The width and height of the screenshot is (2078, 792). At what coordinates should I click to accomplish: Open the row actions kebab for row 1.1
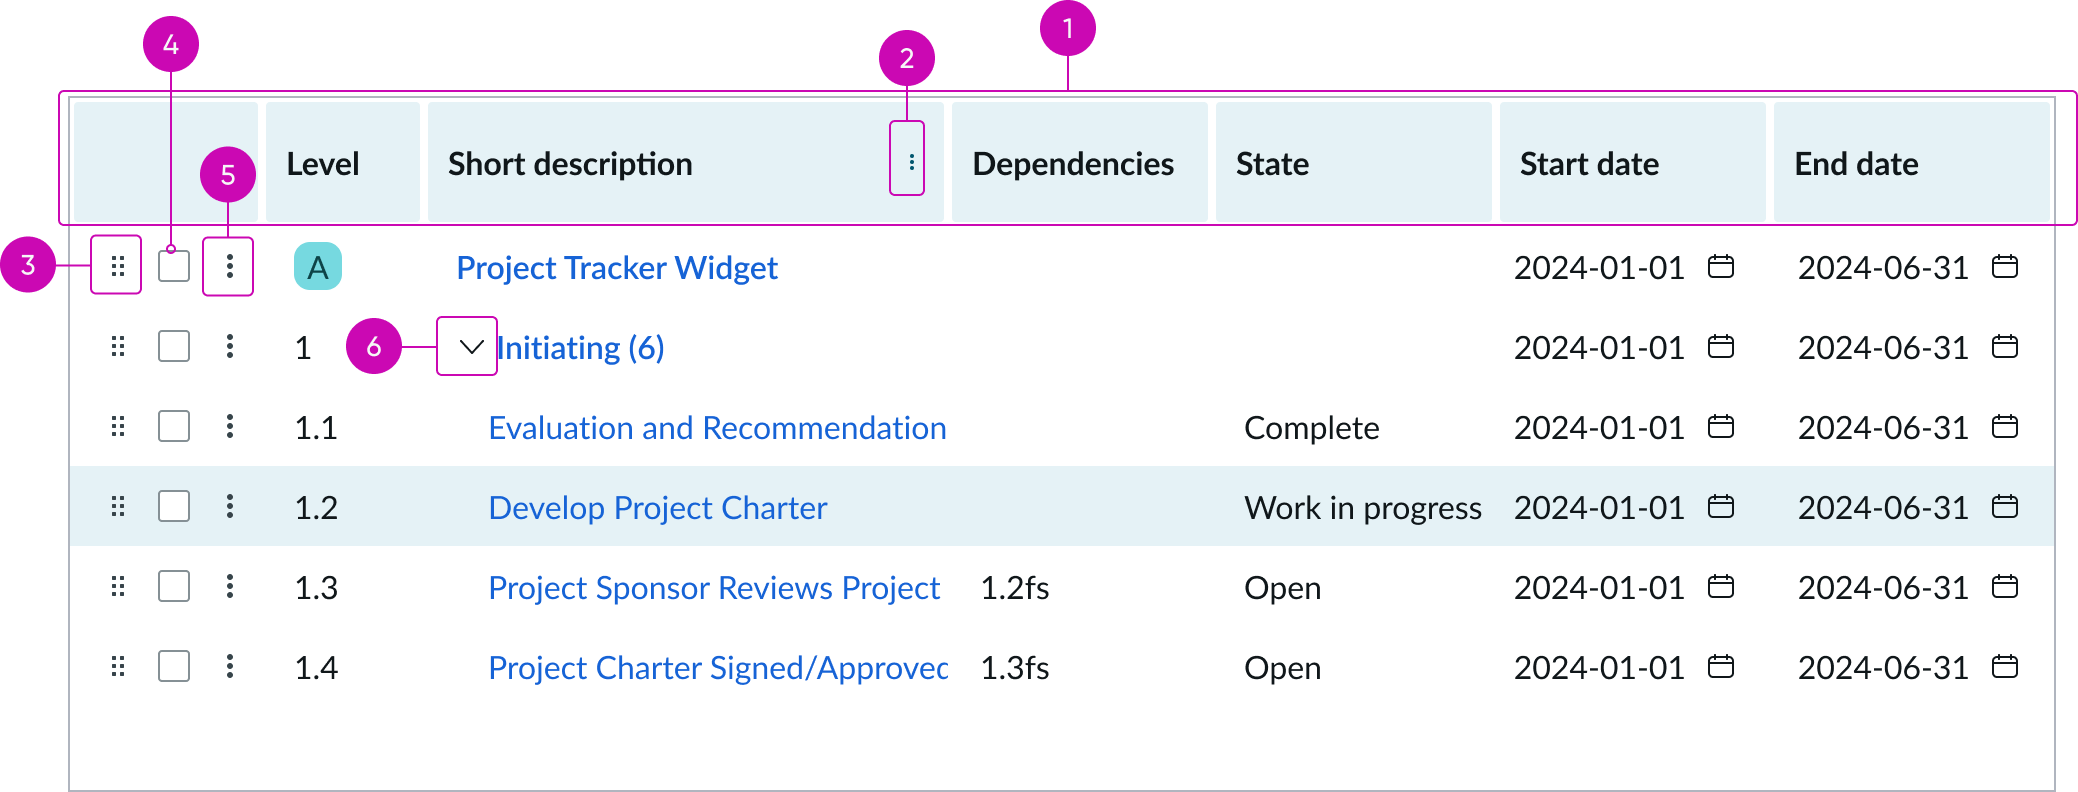point(229,427)
